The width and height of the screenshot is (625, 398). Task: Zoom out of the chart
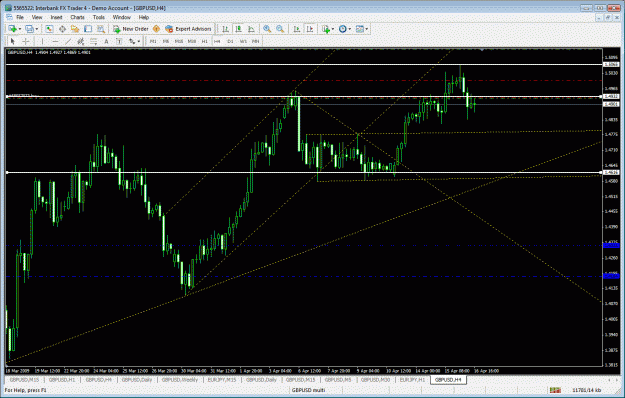(280, 29)
